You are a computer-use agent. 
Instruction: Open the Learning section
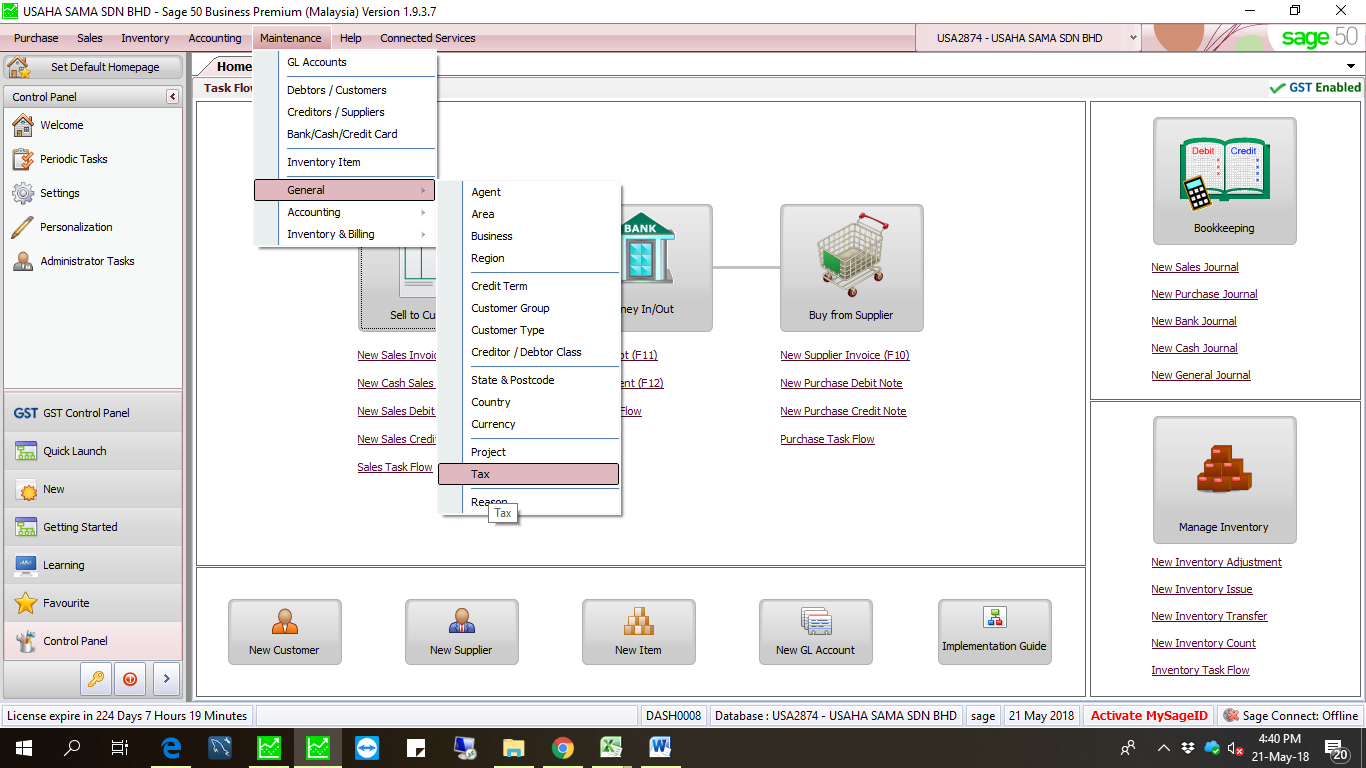[93, 565]
